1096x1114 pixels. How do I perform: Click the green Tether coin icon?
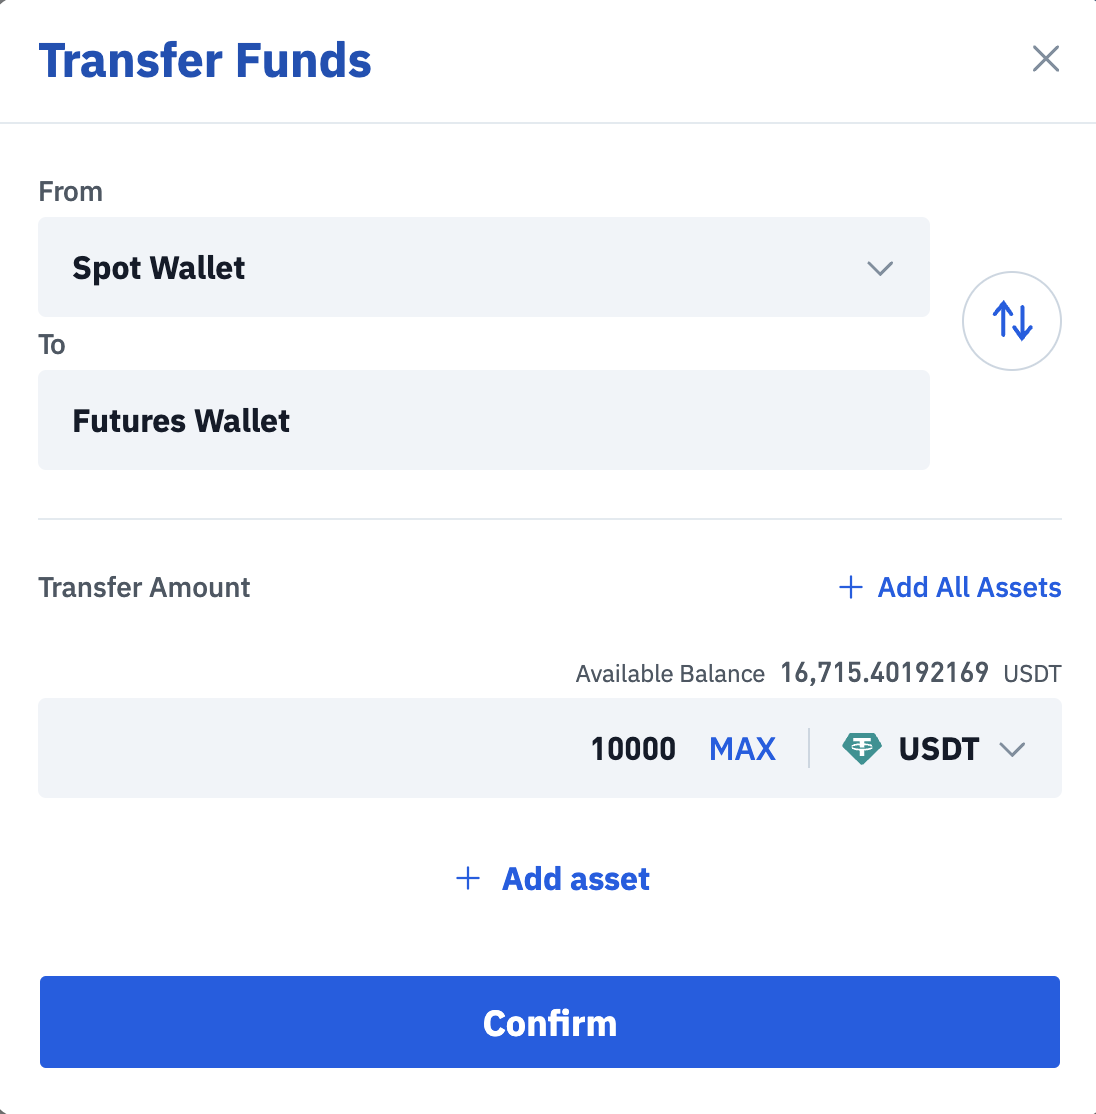(861, 749)
